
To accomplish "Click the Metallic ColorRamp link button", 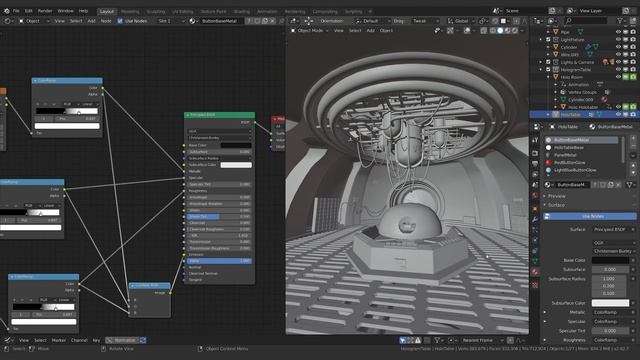I will pos(611,312).
